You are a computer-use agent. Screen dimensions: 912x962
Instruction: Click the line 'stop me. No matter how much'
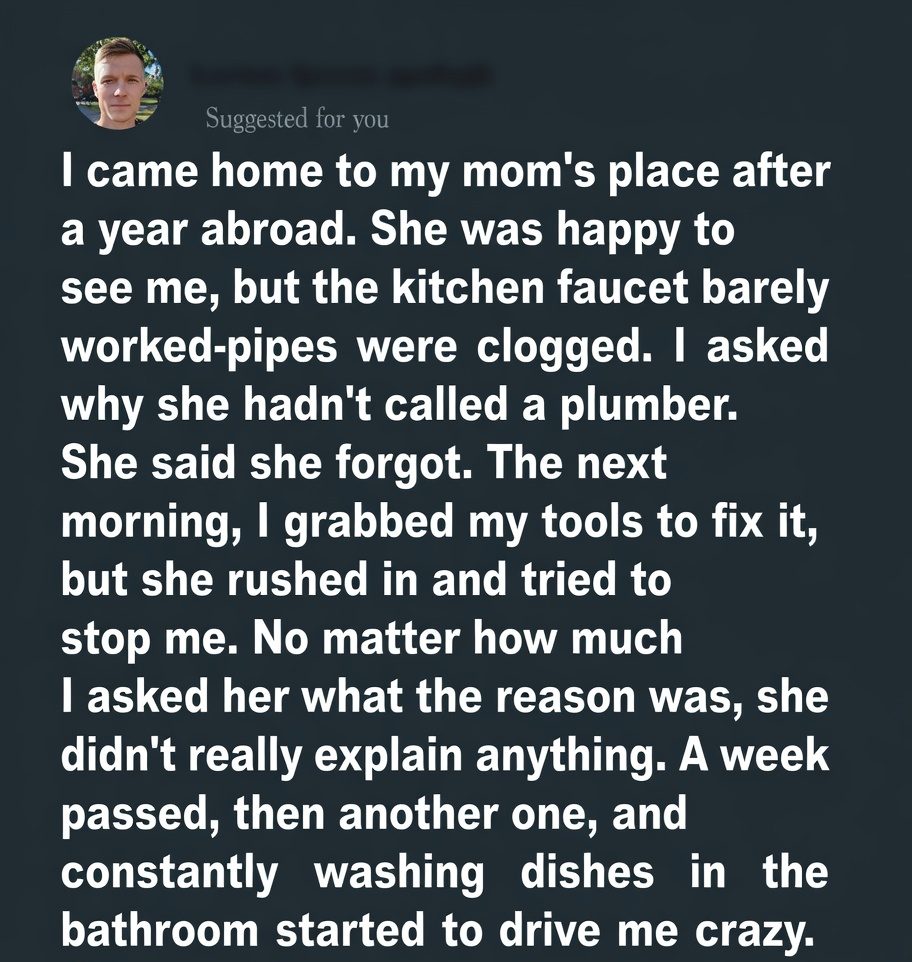[x=372, y=638]
